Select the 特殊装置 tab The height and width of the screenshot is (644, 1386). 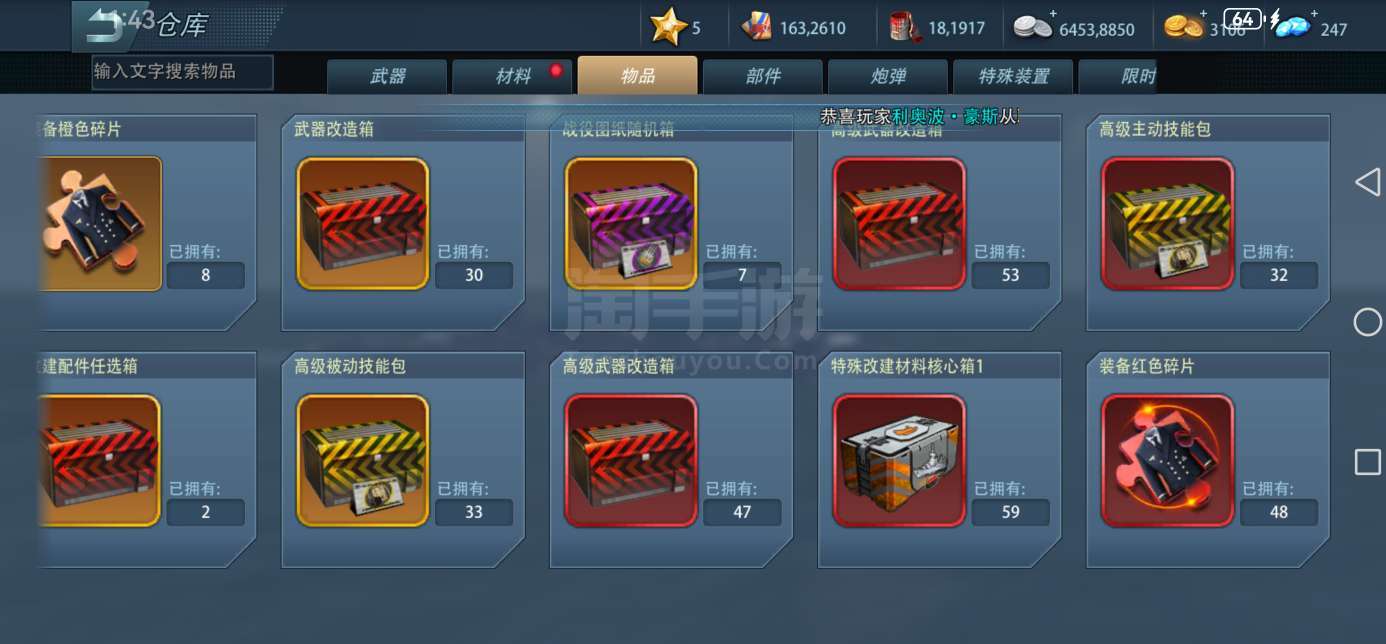(x=1012, y=77)
